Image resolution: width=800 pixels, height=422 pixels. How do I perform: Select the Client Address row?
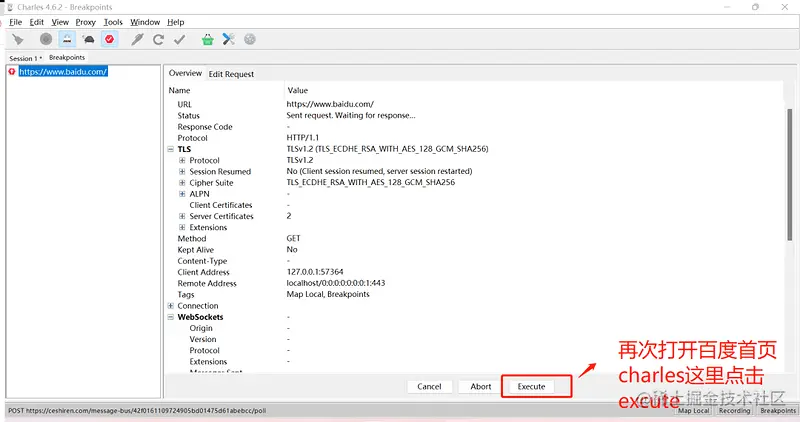(x=475, y=272)
